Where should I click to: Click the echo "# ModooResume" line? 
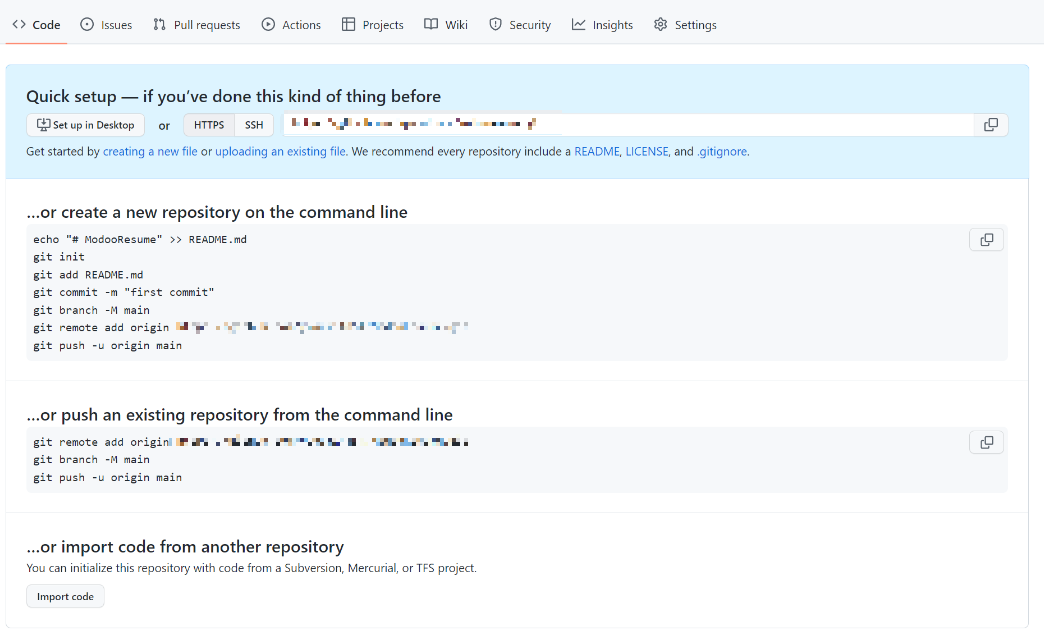140,240
